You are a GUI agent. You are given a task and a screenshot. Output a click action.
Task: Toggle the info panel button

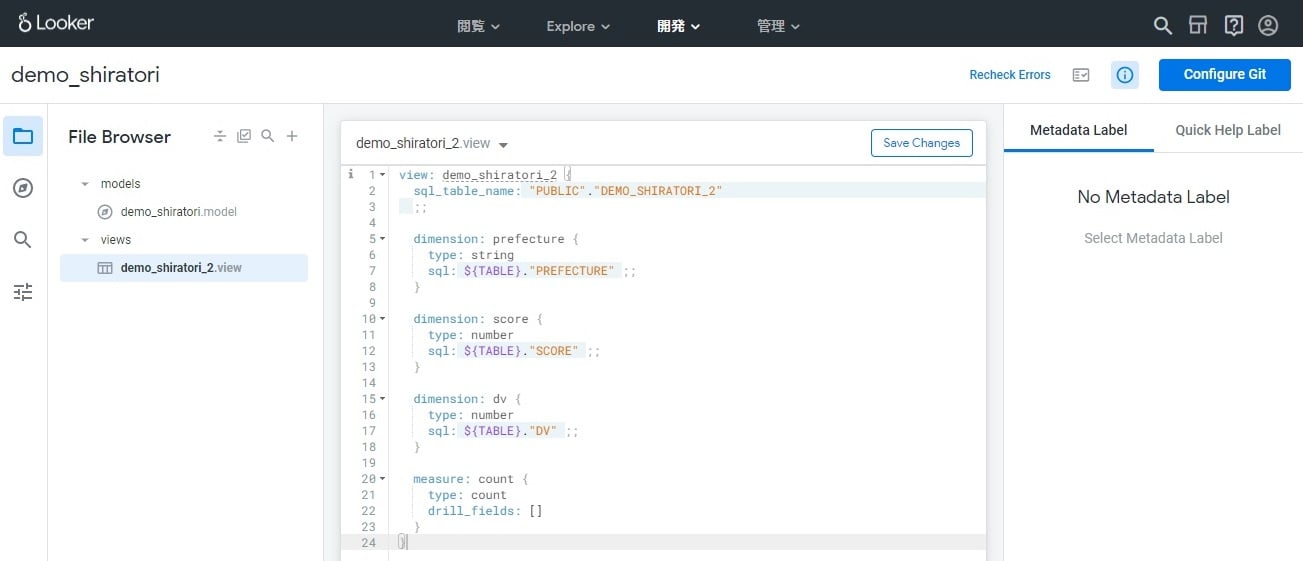(x=1125, y=75)
